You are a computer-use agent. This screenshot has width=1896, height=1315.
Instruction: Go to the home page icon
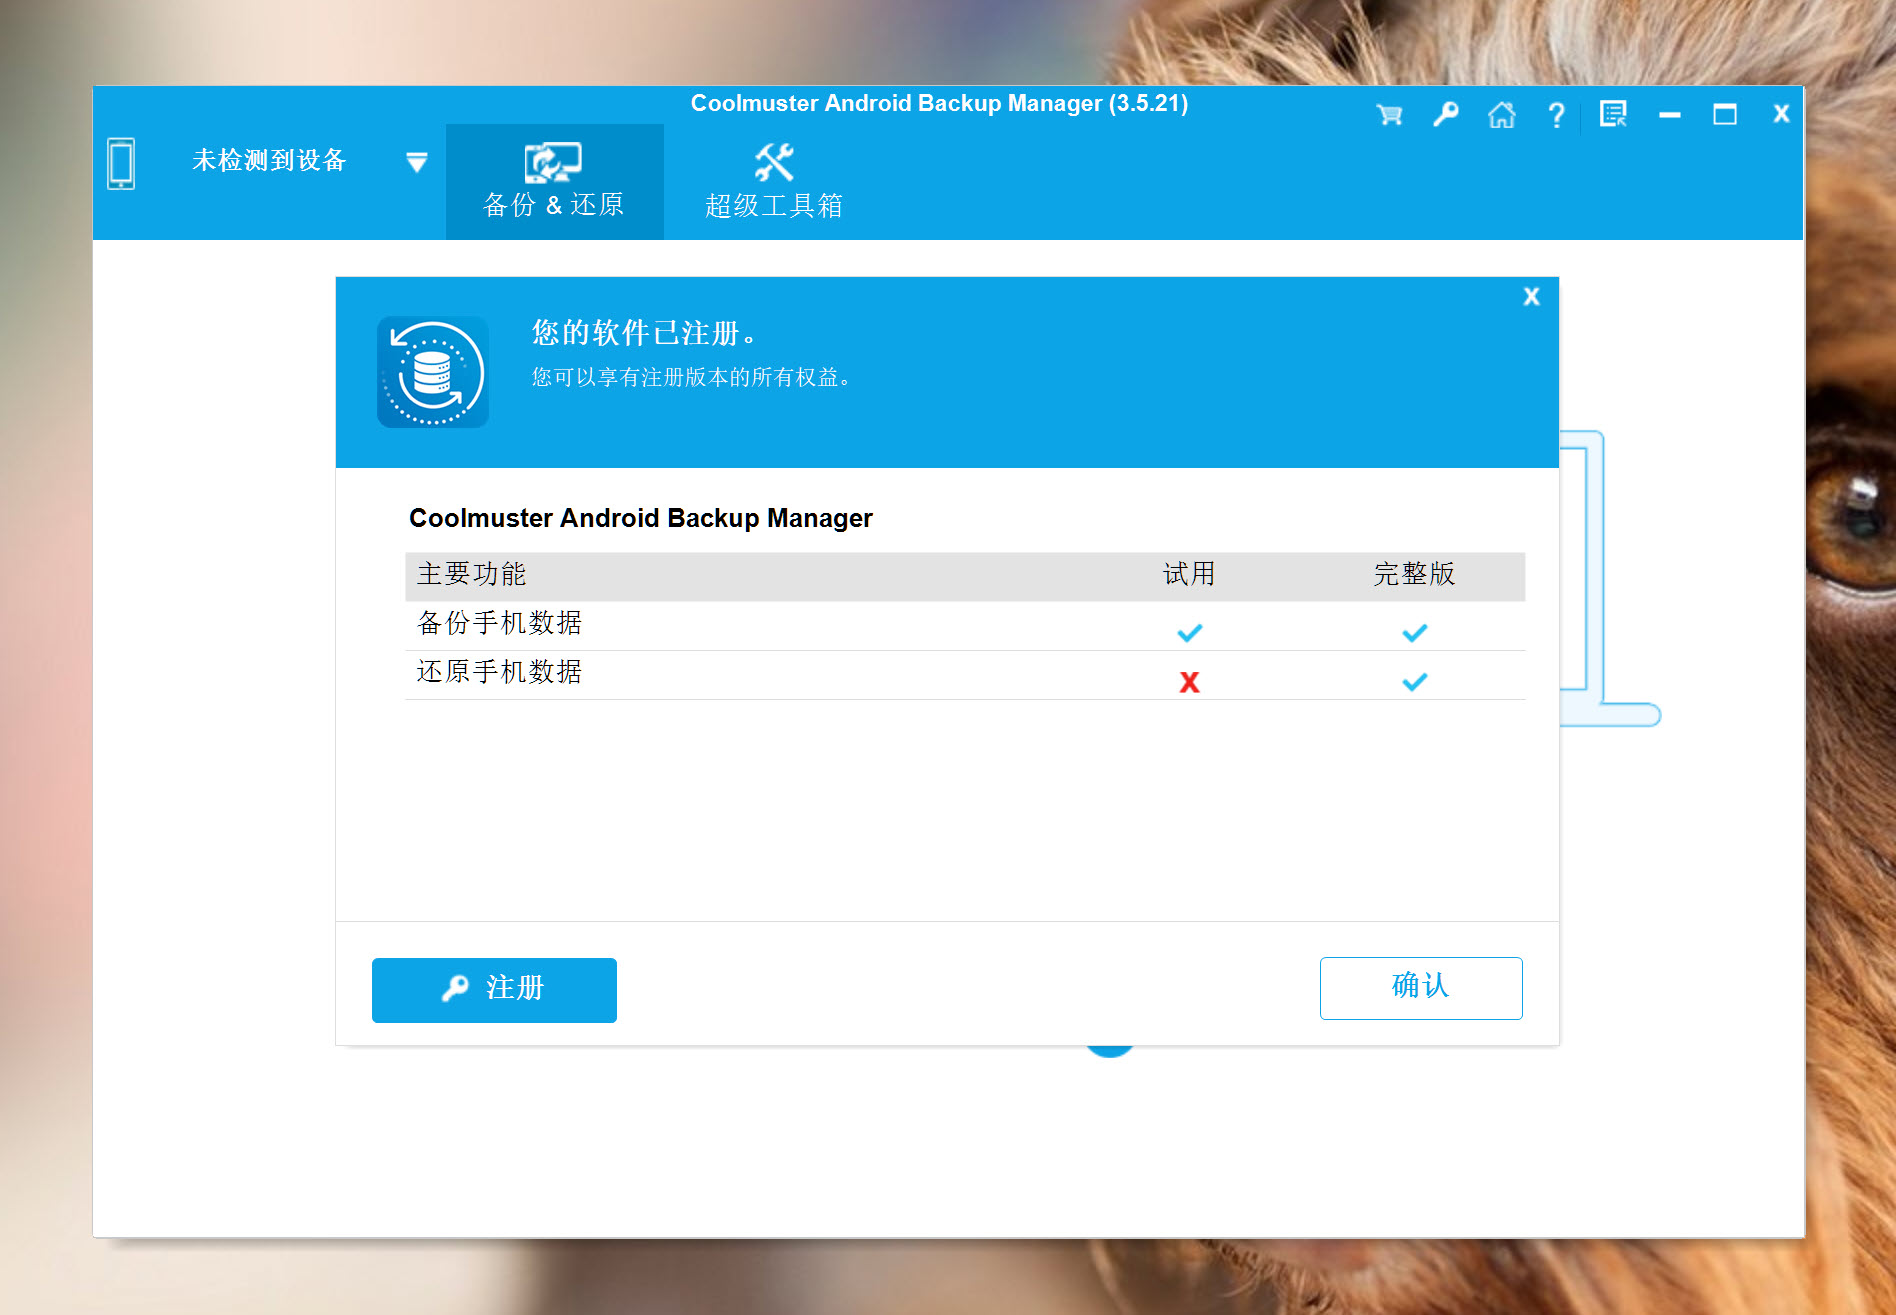[x=1501, y=115]
